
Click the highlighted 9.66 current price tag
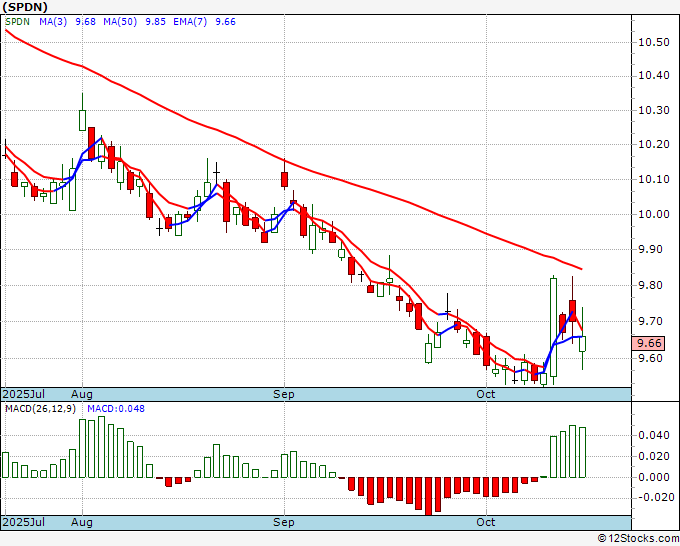click(x=648, y=343)
